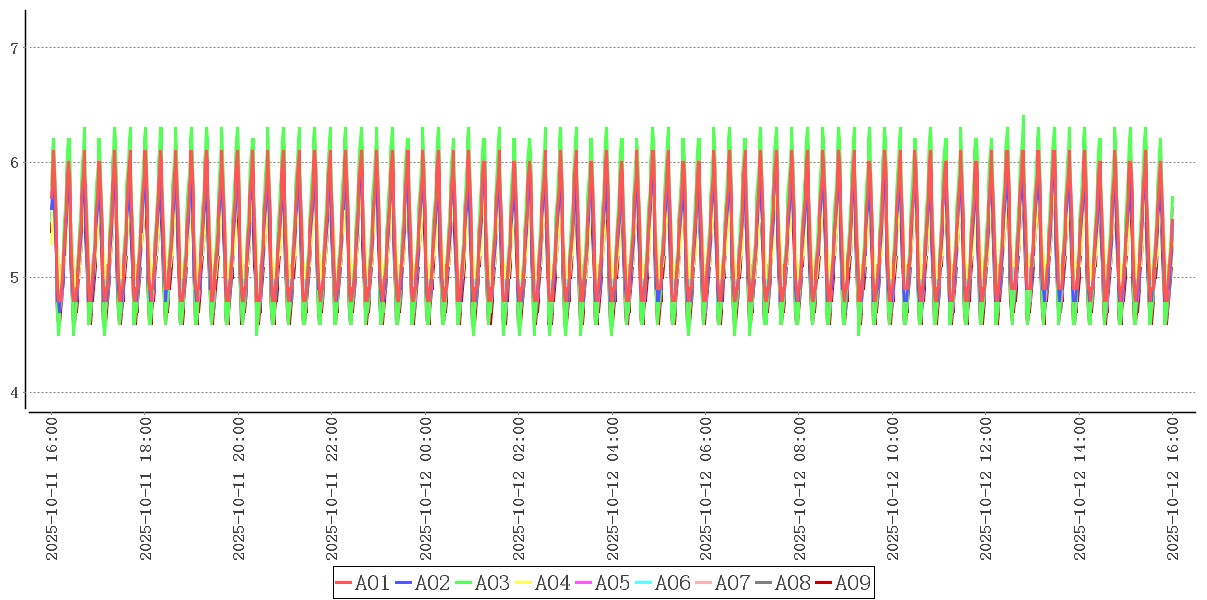Click the gray A08 legend line marker

click(765, 583)
